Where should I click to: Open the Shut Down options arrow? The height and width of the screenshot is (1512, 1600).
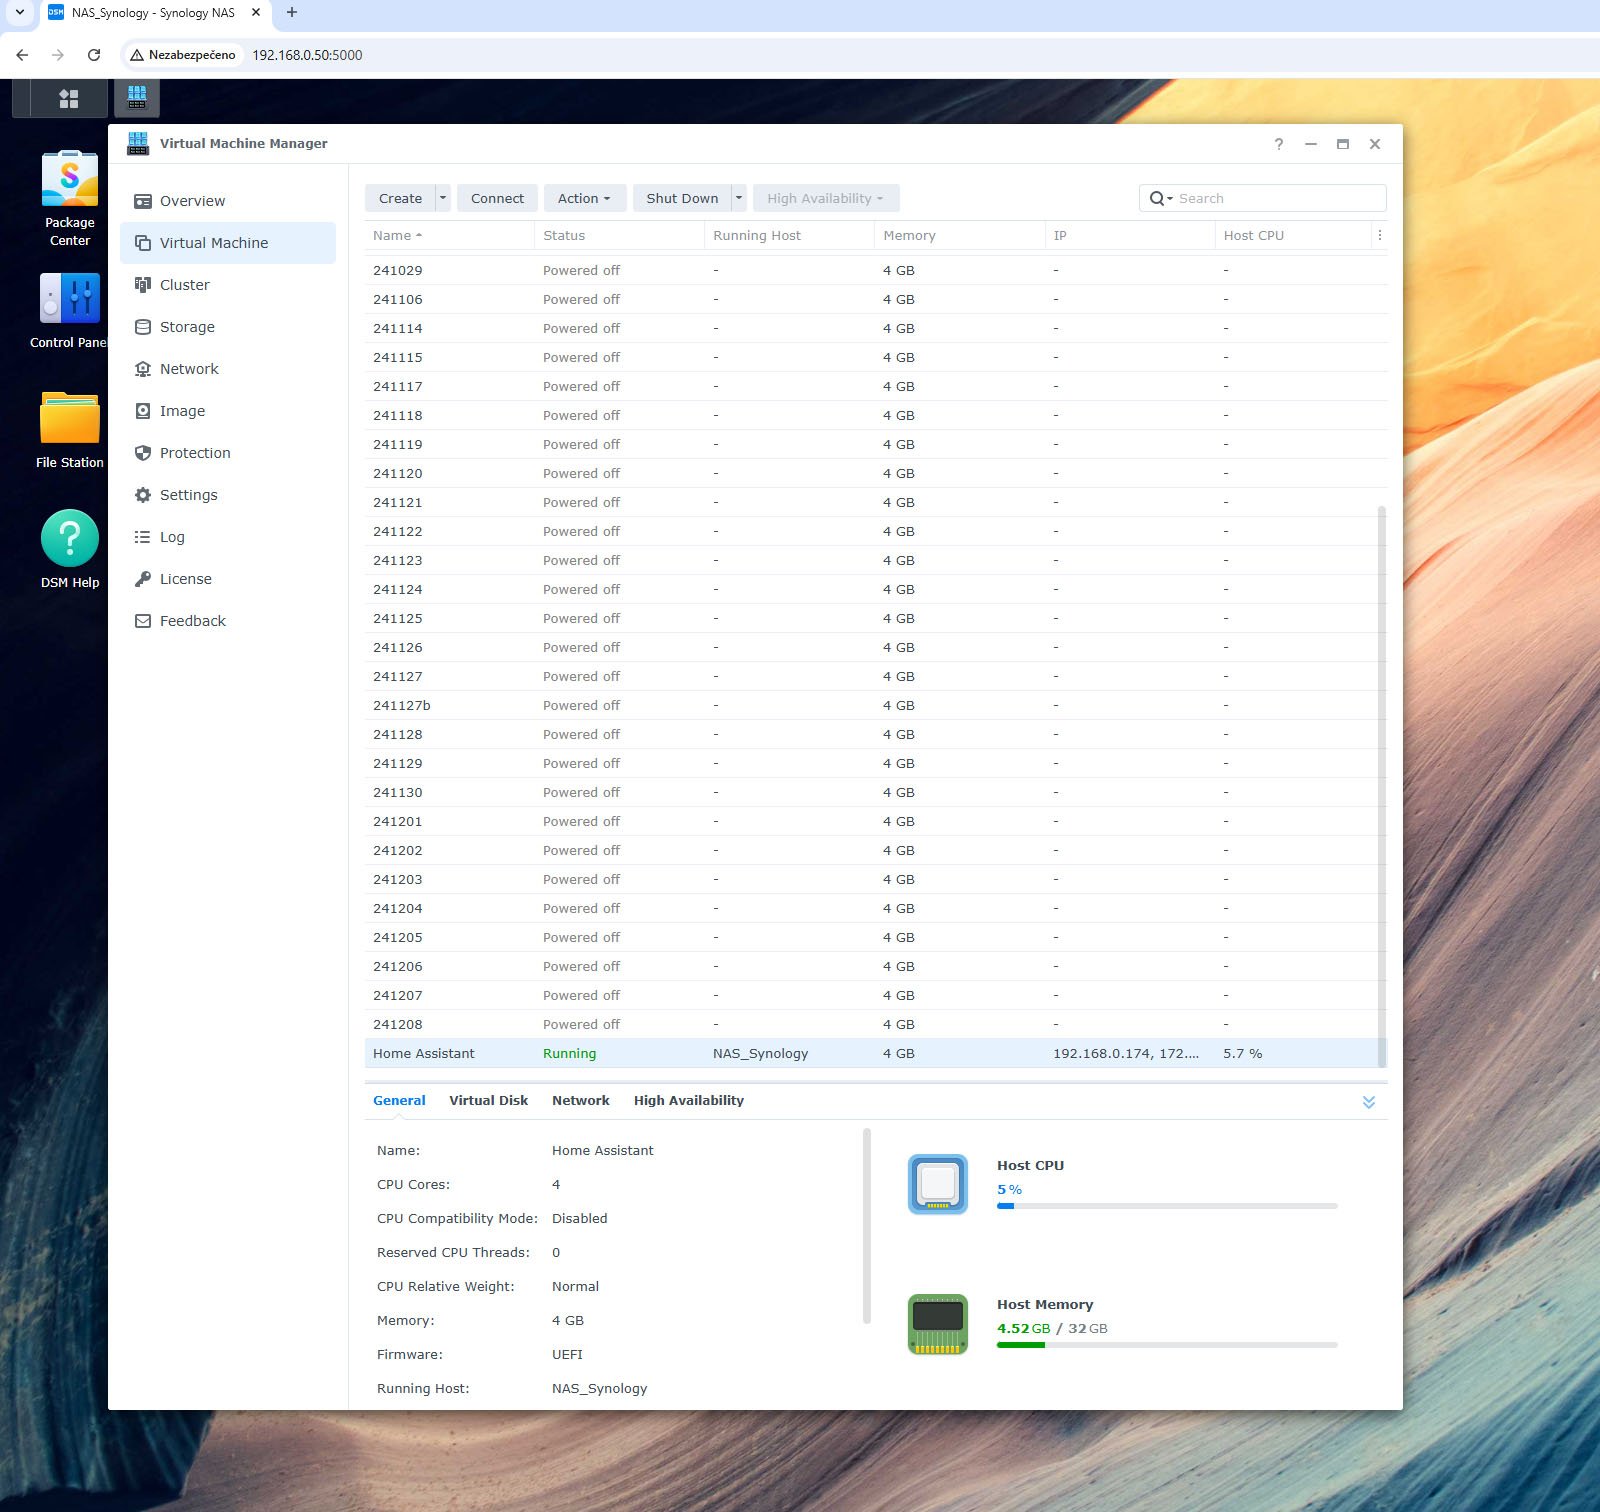[x=739, y=198]
